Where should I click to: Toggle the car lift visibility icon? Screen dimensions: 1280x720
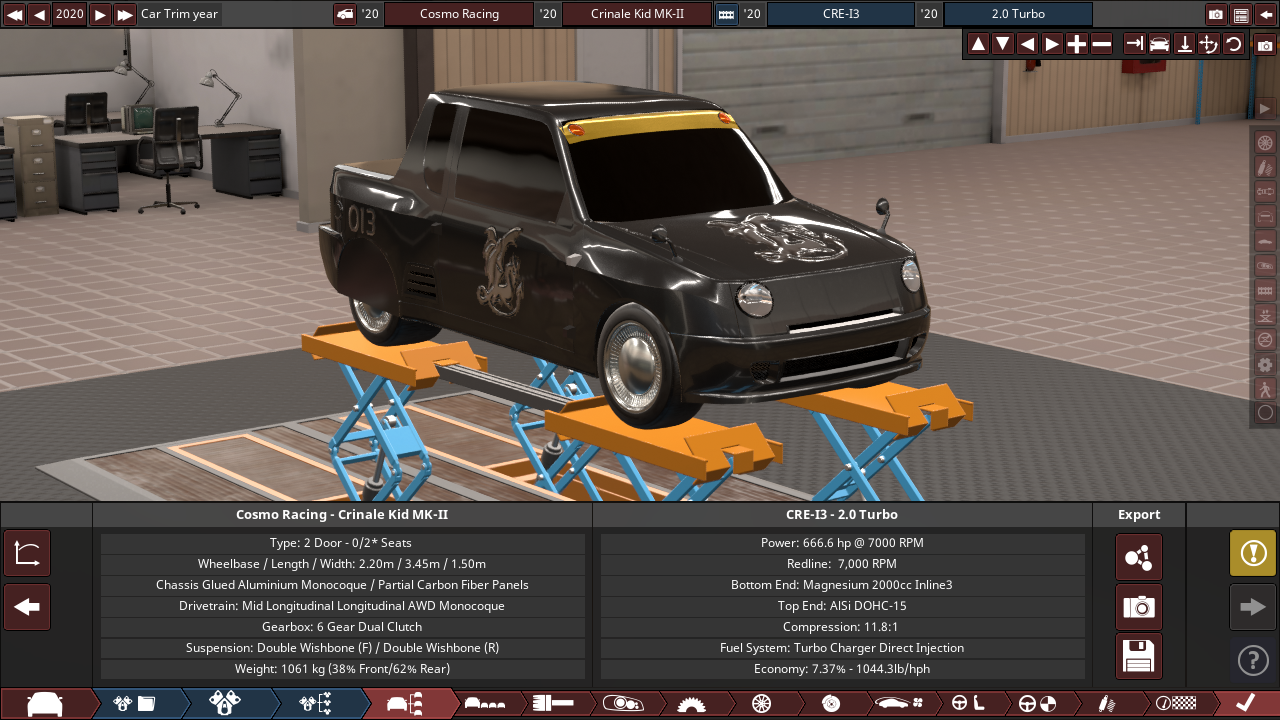(x=1265, y=314)
